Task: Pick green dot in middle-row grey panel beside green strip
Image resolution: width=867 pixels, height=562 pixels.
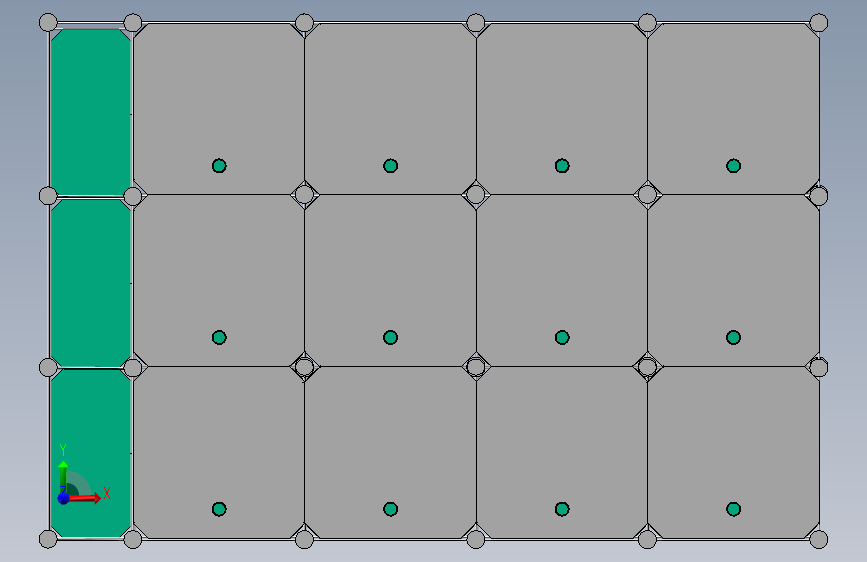Action: click(x=219, y=337)
